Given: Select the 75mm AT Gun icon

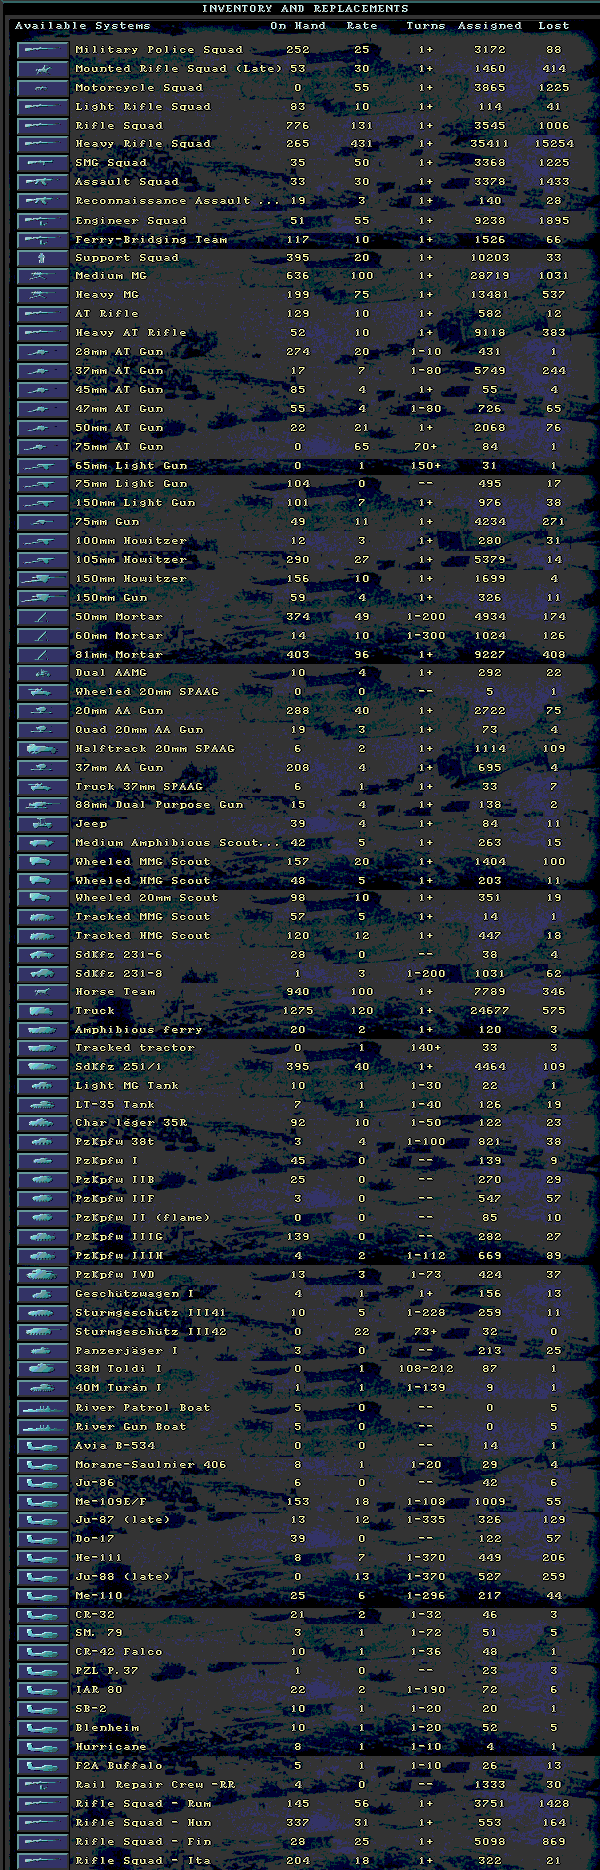Looking at the screenshot, I should (x=43, y=447).
